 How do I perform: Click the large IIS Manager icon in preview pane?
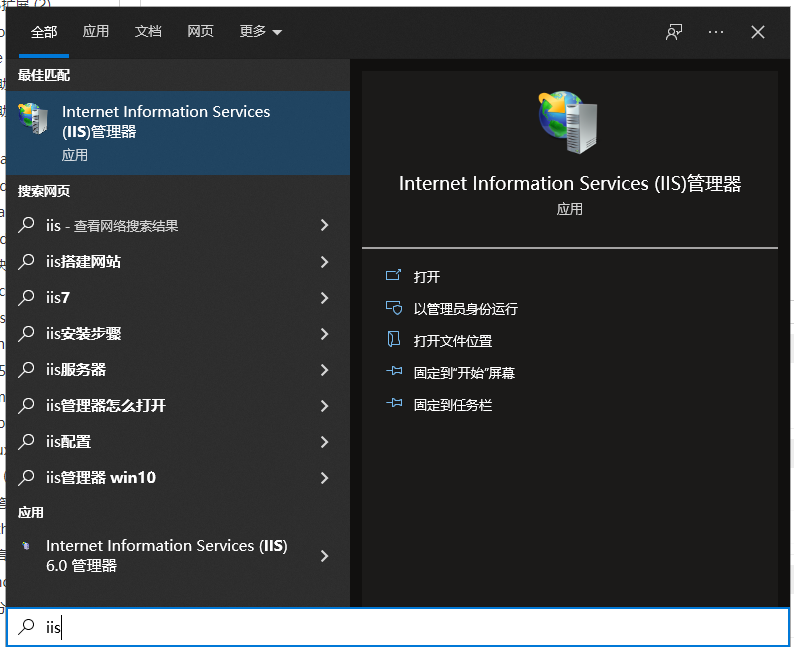click(x=568, y=122)
